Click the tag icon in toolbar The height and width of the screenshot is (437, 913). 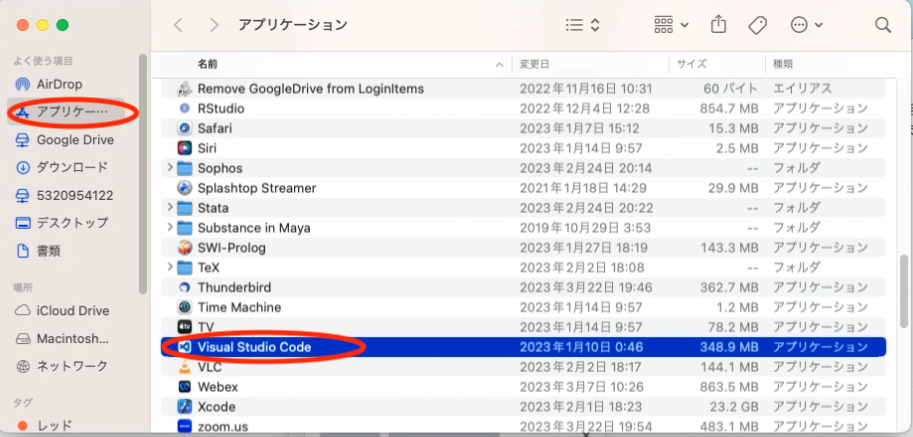point(757,24)
